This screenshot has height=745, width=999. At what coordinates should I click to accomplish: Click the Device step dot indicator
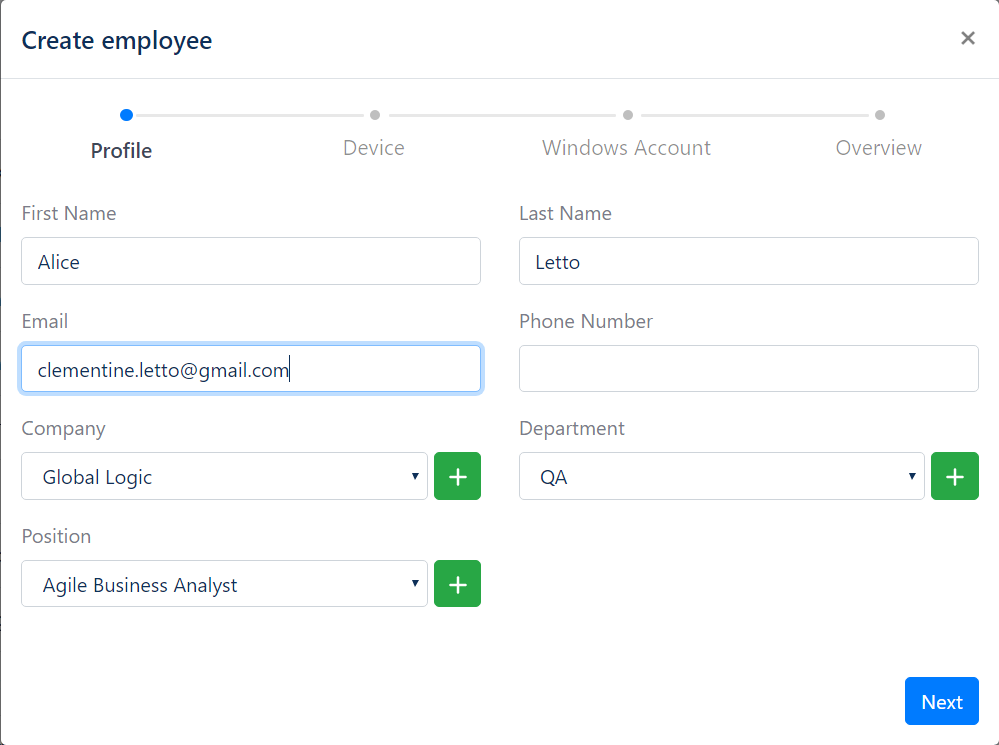(375, 115)
